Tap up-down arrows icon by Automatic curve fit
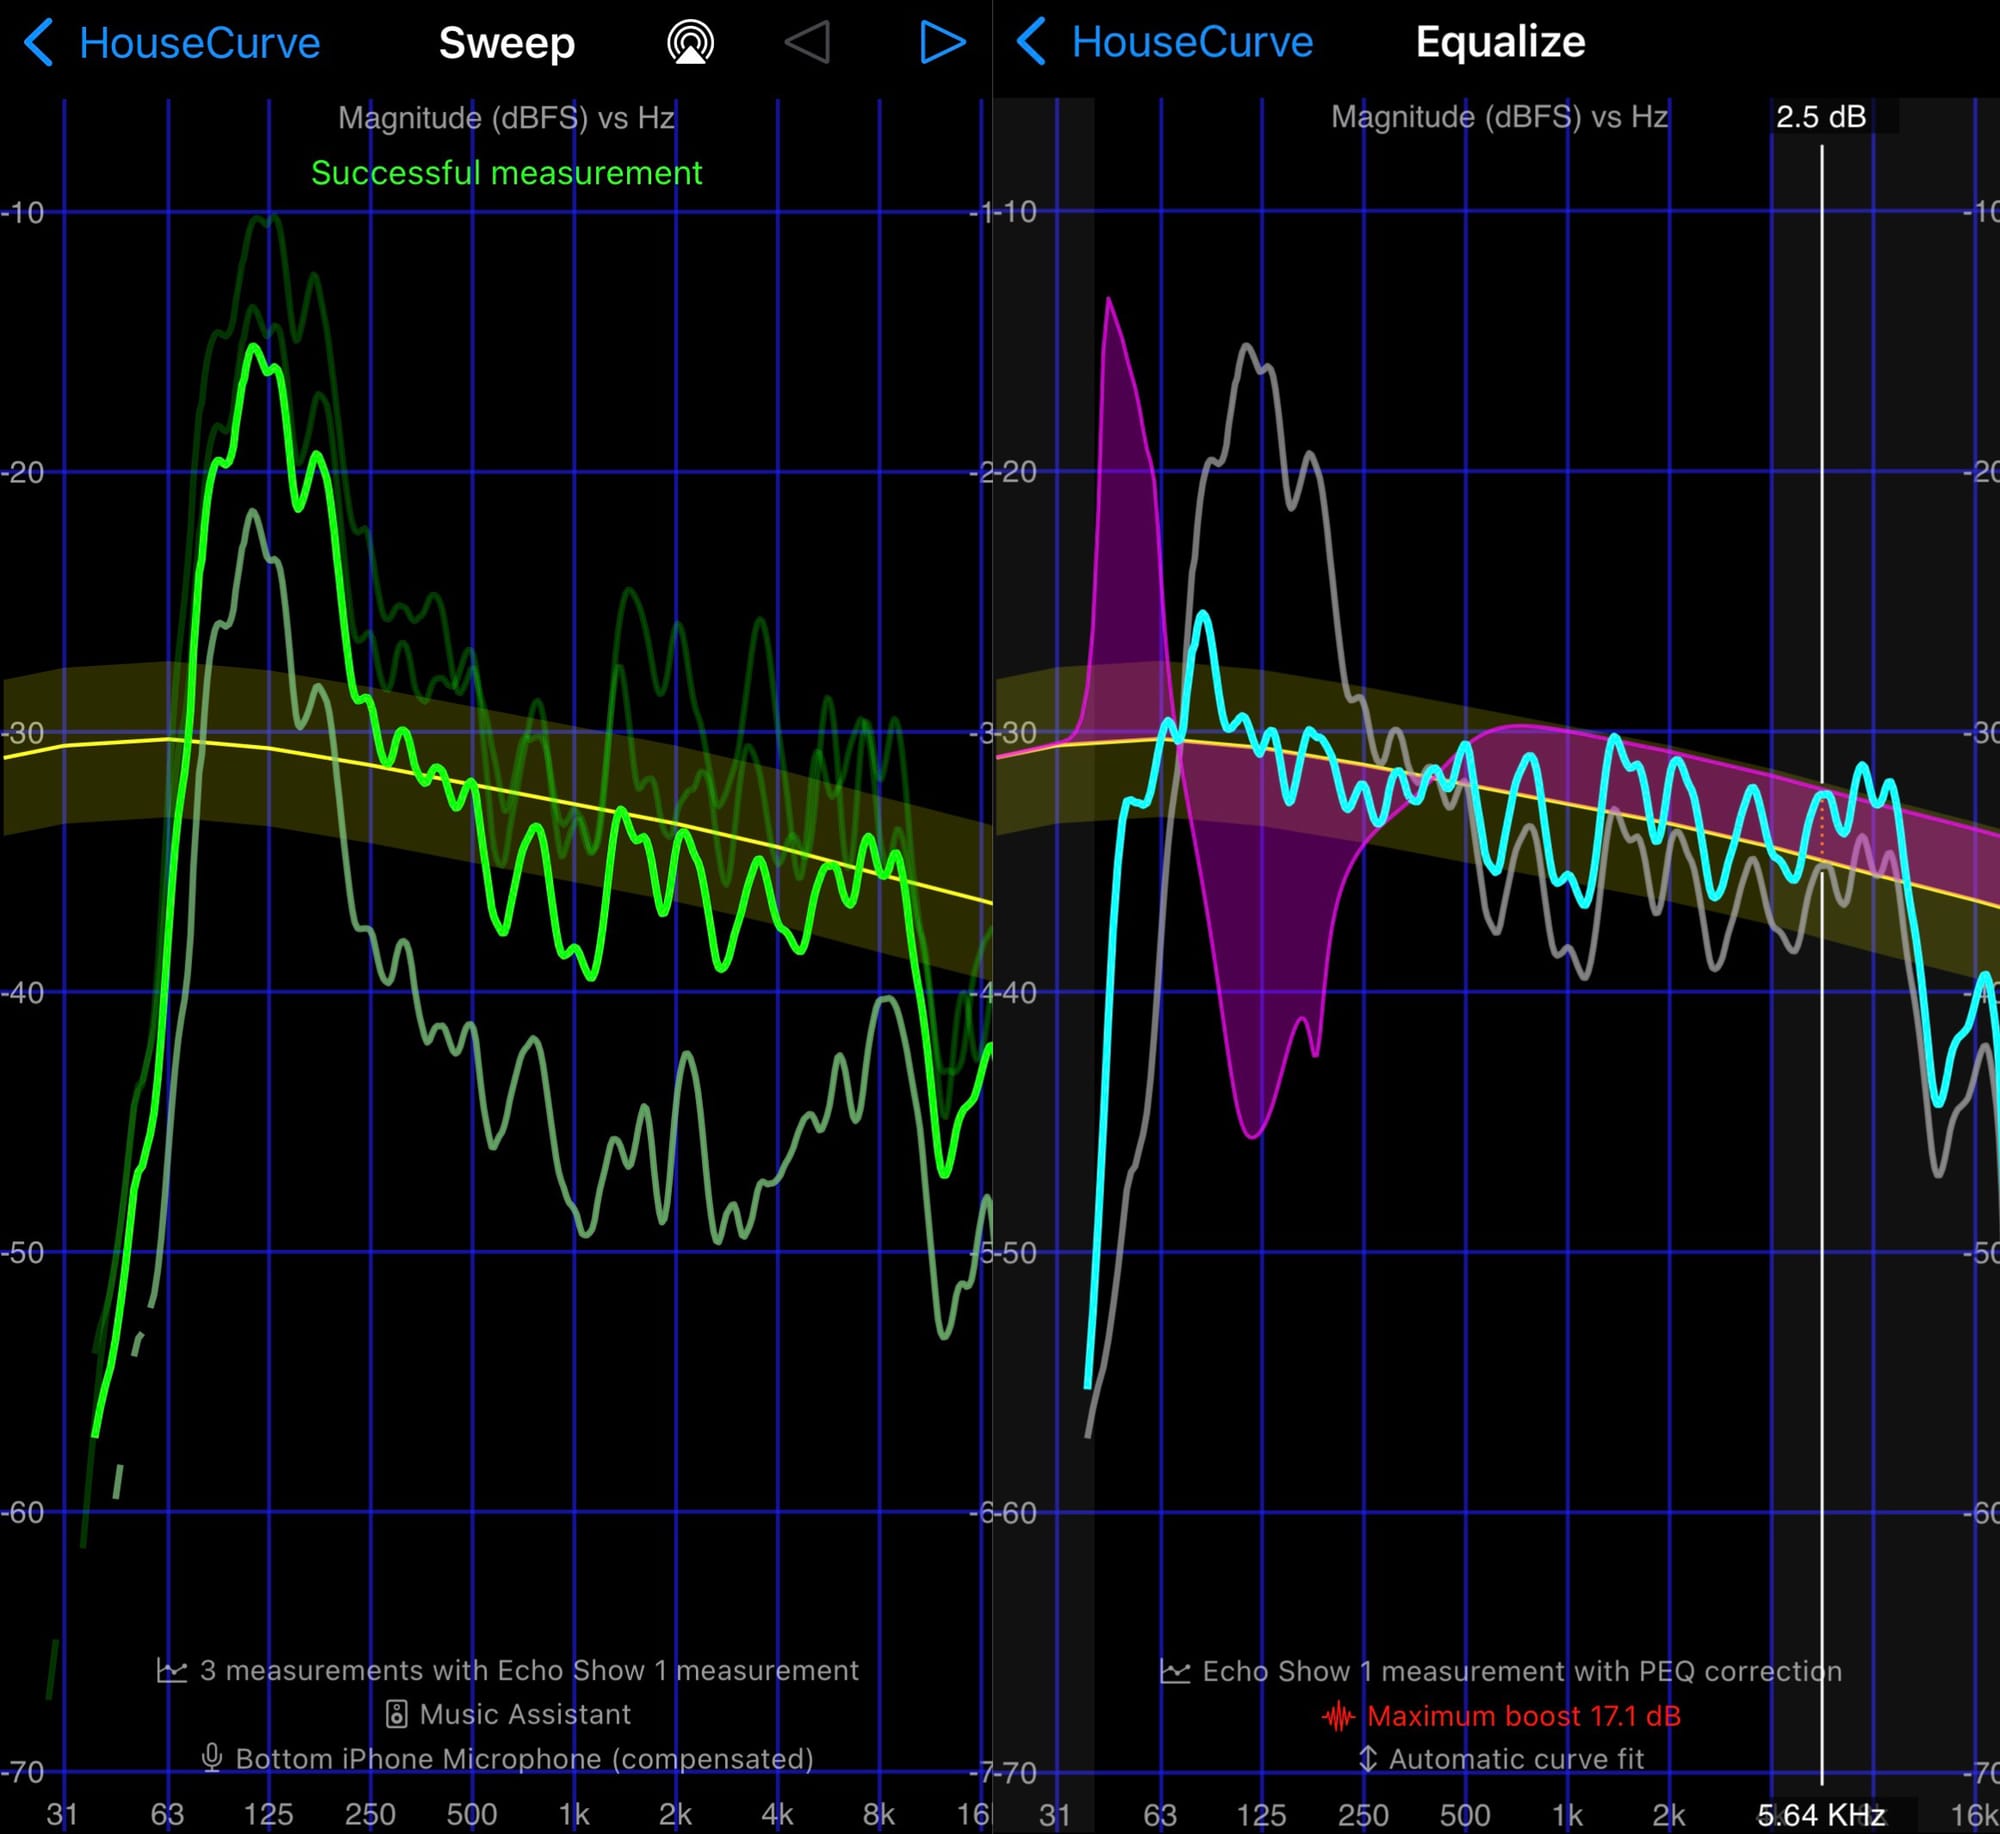Viewport: 2000px width, 1834px height. (1368, 1758)
